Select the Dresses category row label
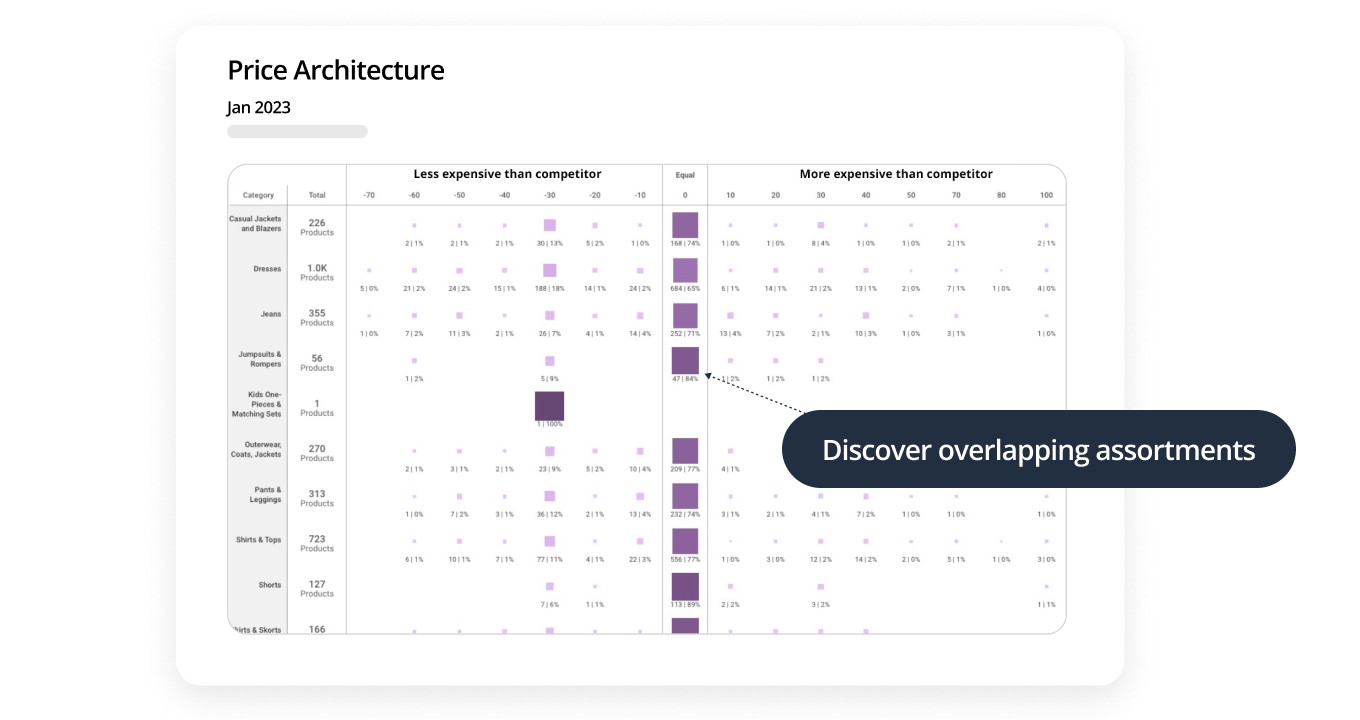 click(269, 269)
